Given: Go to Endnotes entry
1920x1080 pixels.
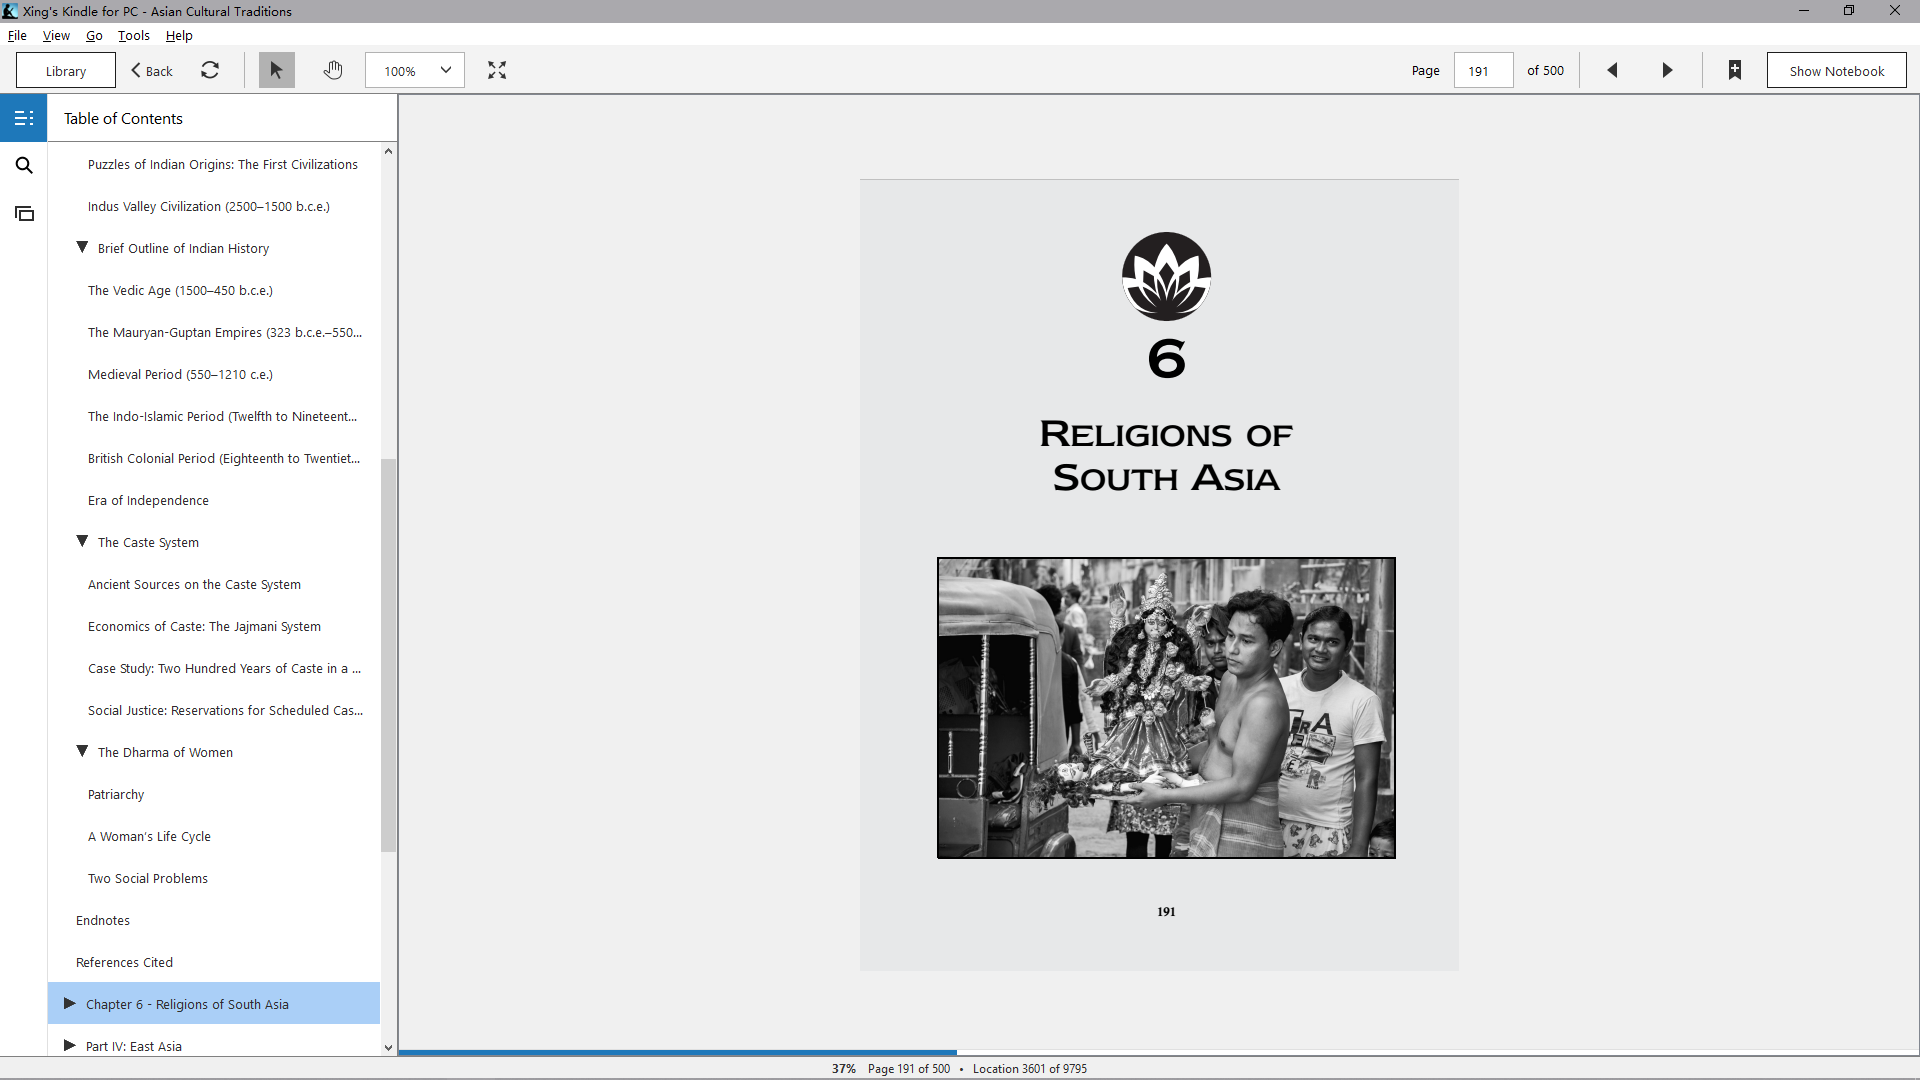Looking at the screenshot, I should click(x=103, y=921).
